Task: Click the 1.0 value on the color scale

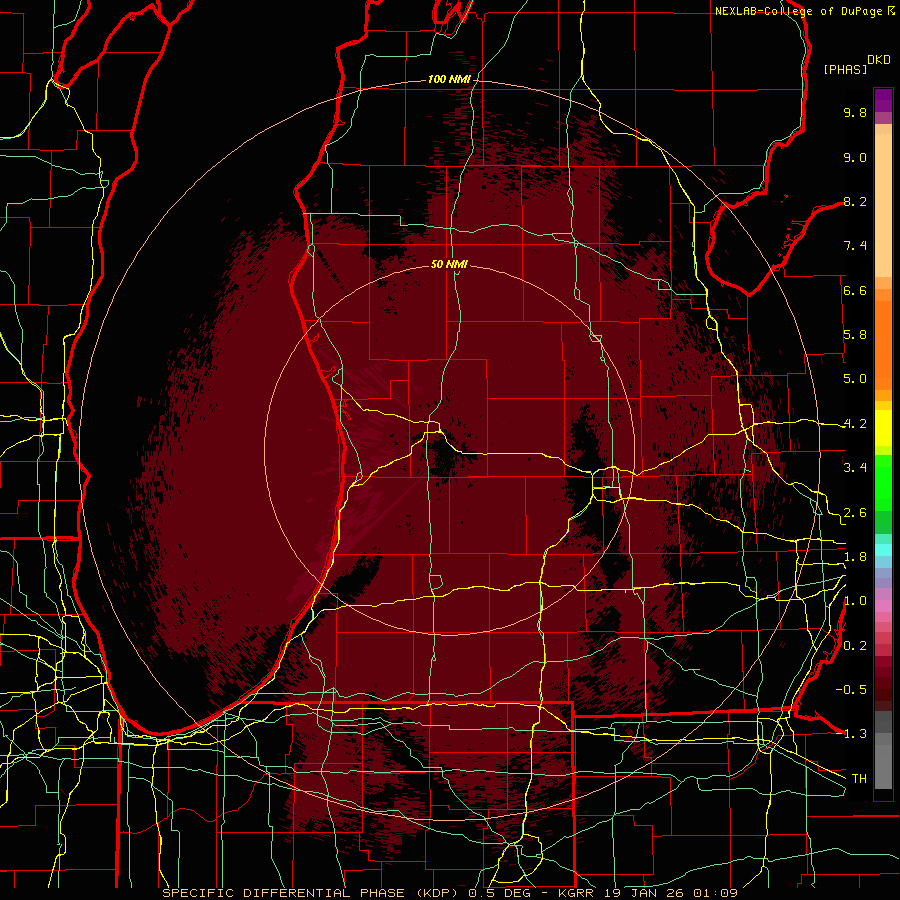Action: click(x=855, y=601)
